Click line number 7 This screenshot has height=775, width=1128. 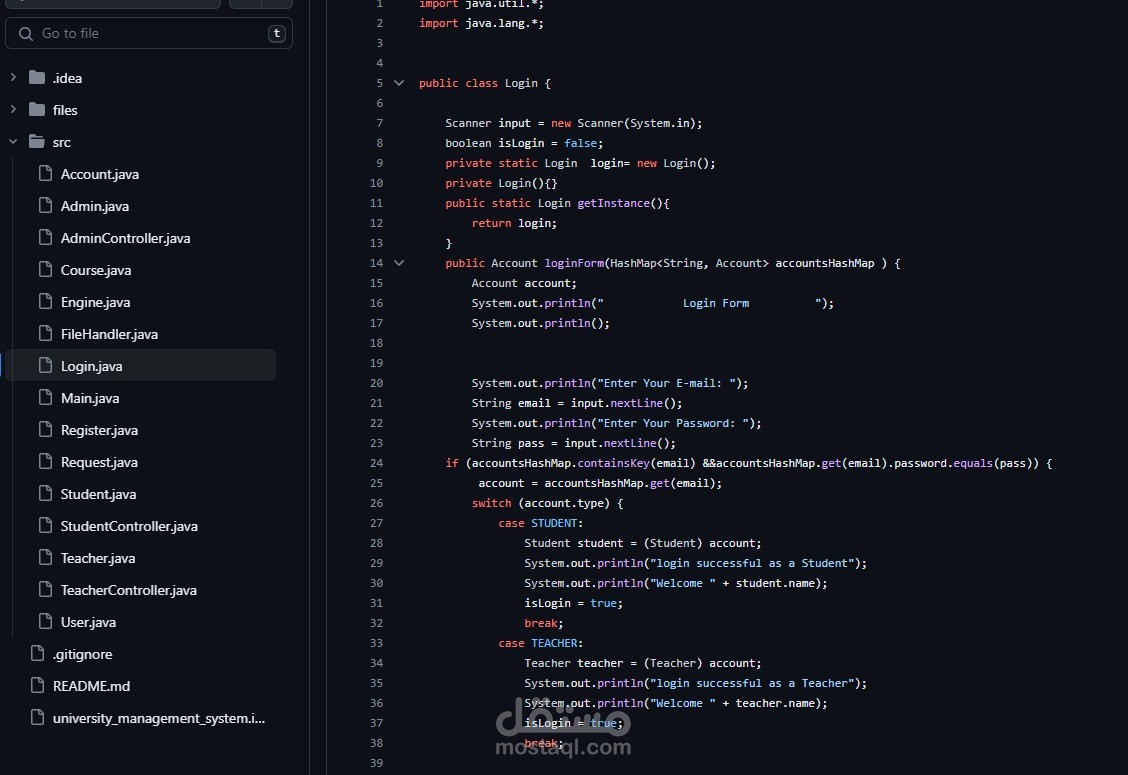379,123
